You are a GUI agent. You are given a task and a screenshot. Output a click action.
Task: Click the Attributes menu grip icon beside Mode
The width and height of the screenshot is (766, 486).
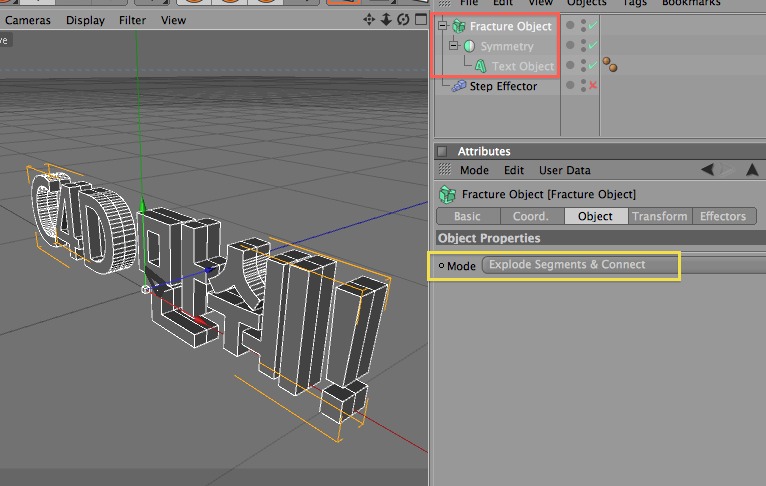[x=445, y=169]
